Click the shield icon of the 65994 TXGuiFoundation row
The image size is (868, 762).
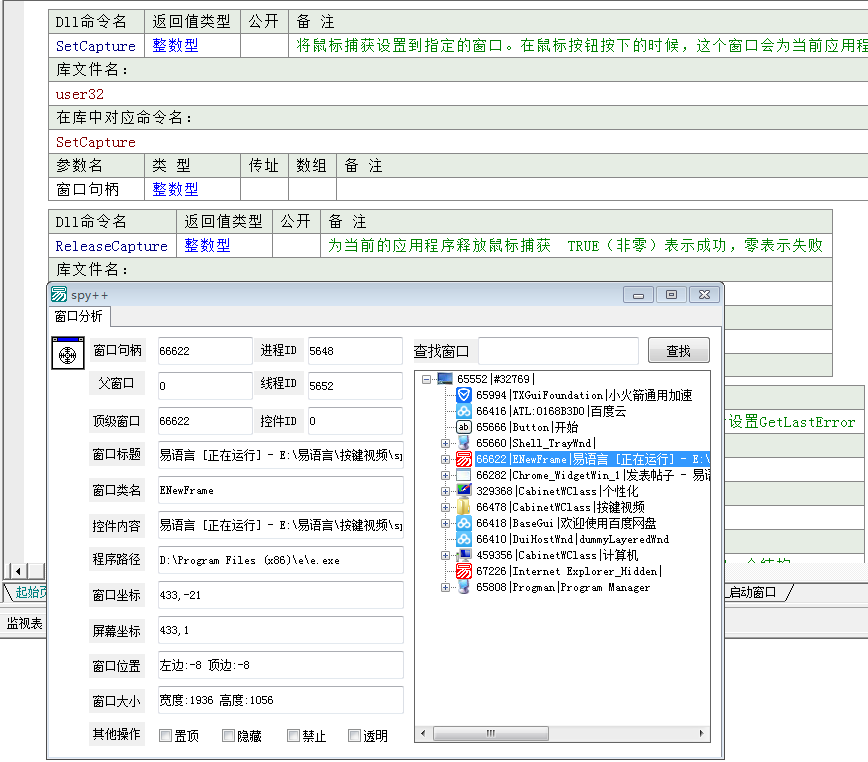[x=463, y=395]
